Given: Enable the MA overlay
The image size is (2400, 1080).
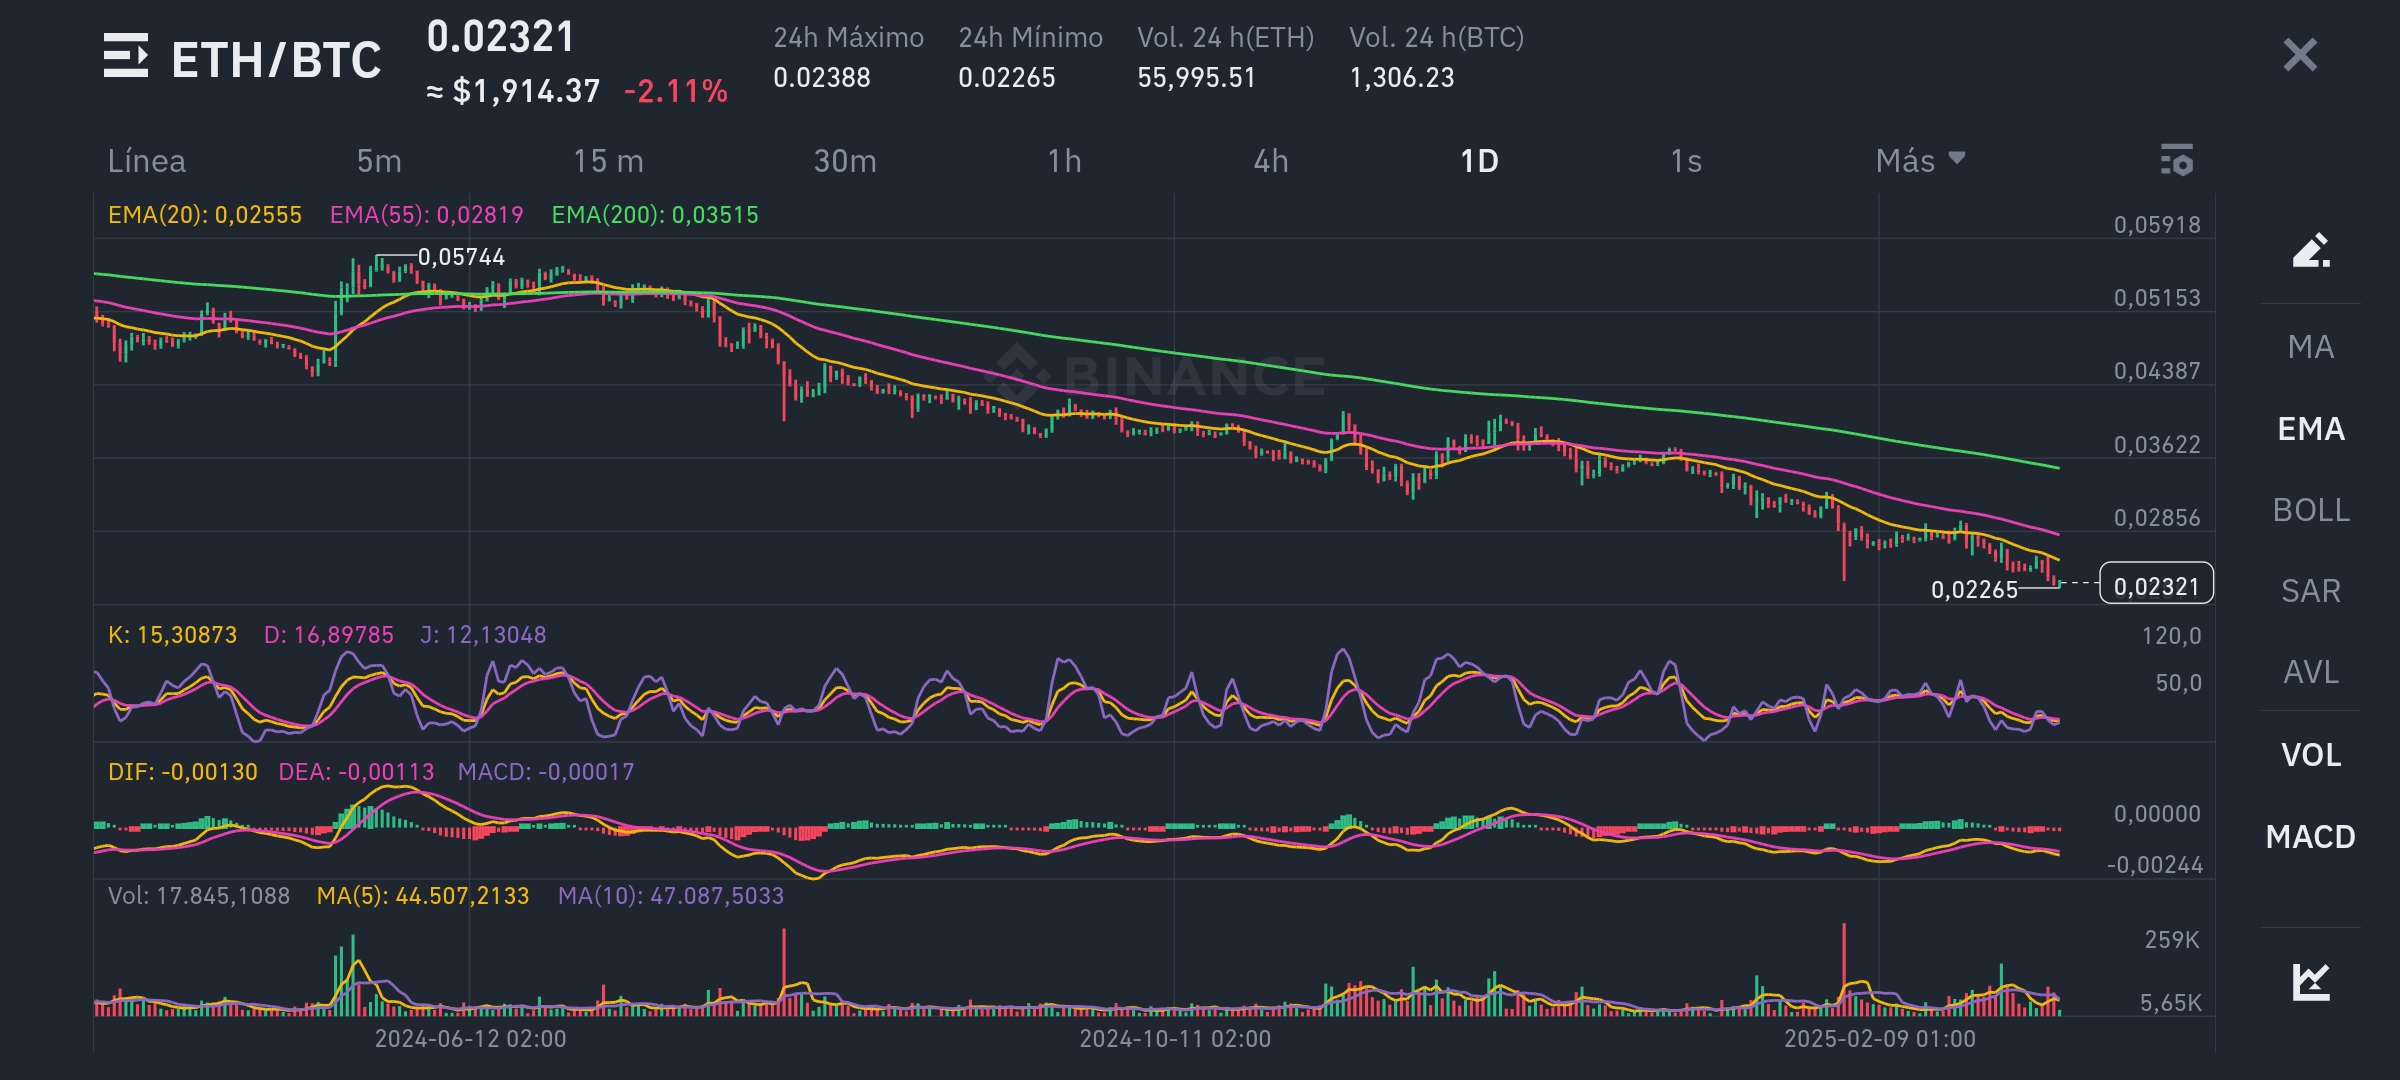Looking at the screenshot, I should coord(2311,346).
